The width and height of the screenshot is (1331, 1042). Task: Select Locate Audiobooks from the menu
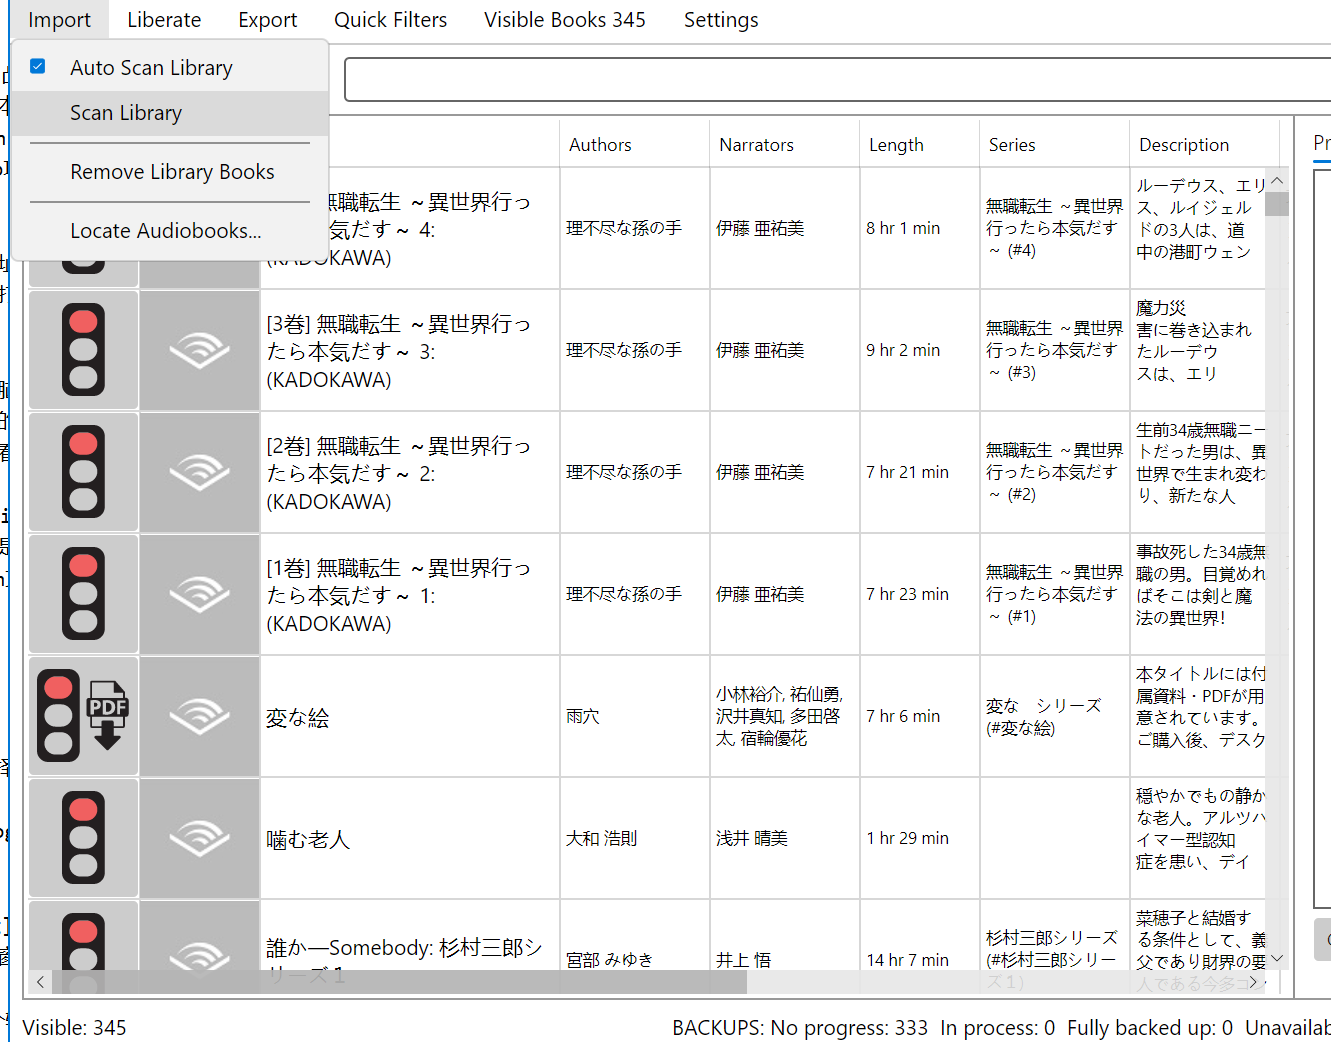pos(166,231)
